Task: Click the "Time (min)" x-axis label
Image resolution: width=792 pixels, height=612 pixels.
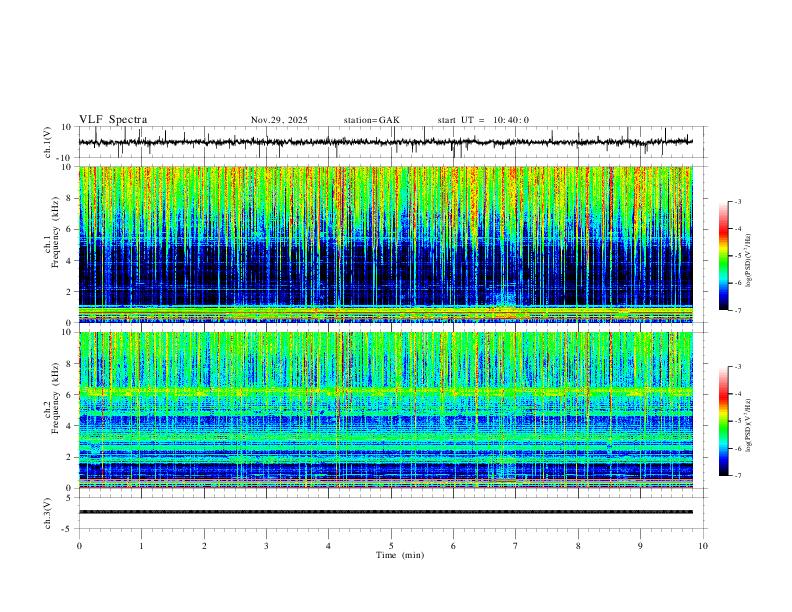Action: (400, 555)
